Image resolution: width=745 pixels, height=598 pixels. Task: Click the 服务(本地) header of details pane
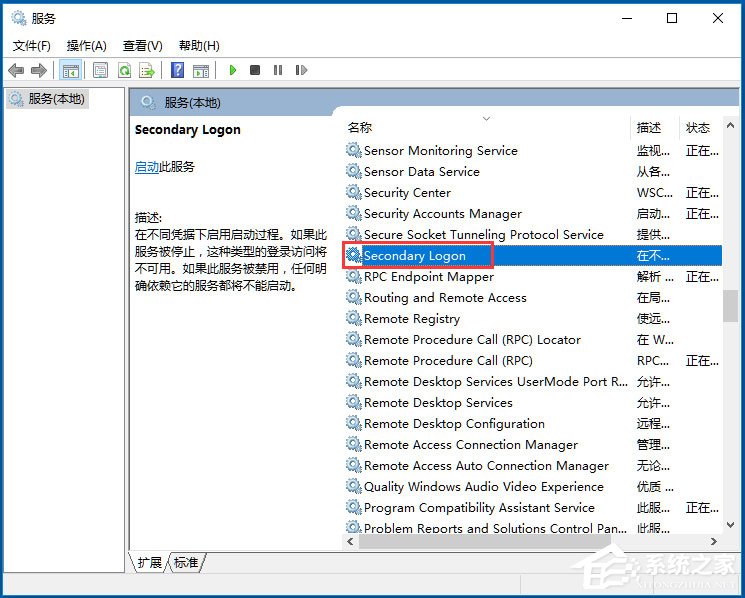192,103
